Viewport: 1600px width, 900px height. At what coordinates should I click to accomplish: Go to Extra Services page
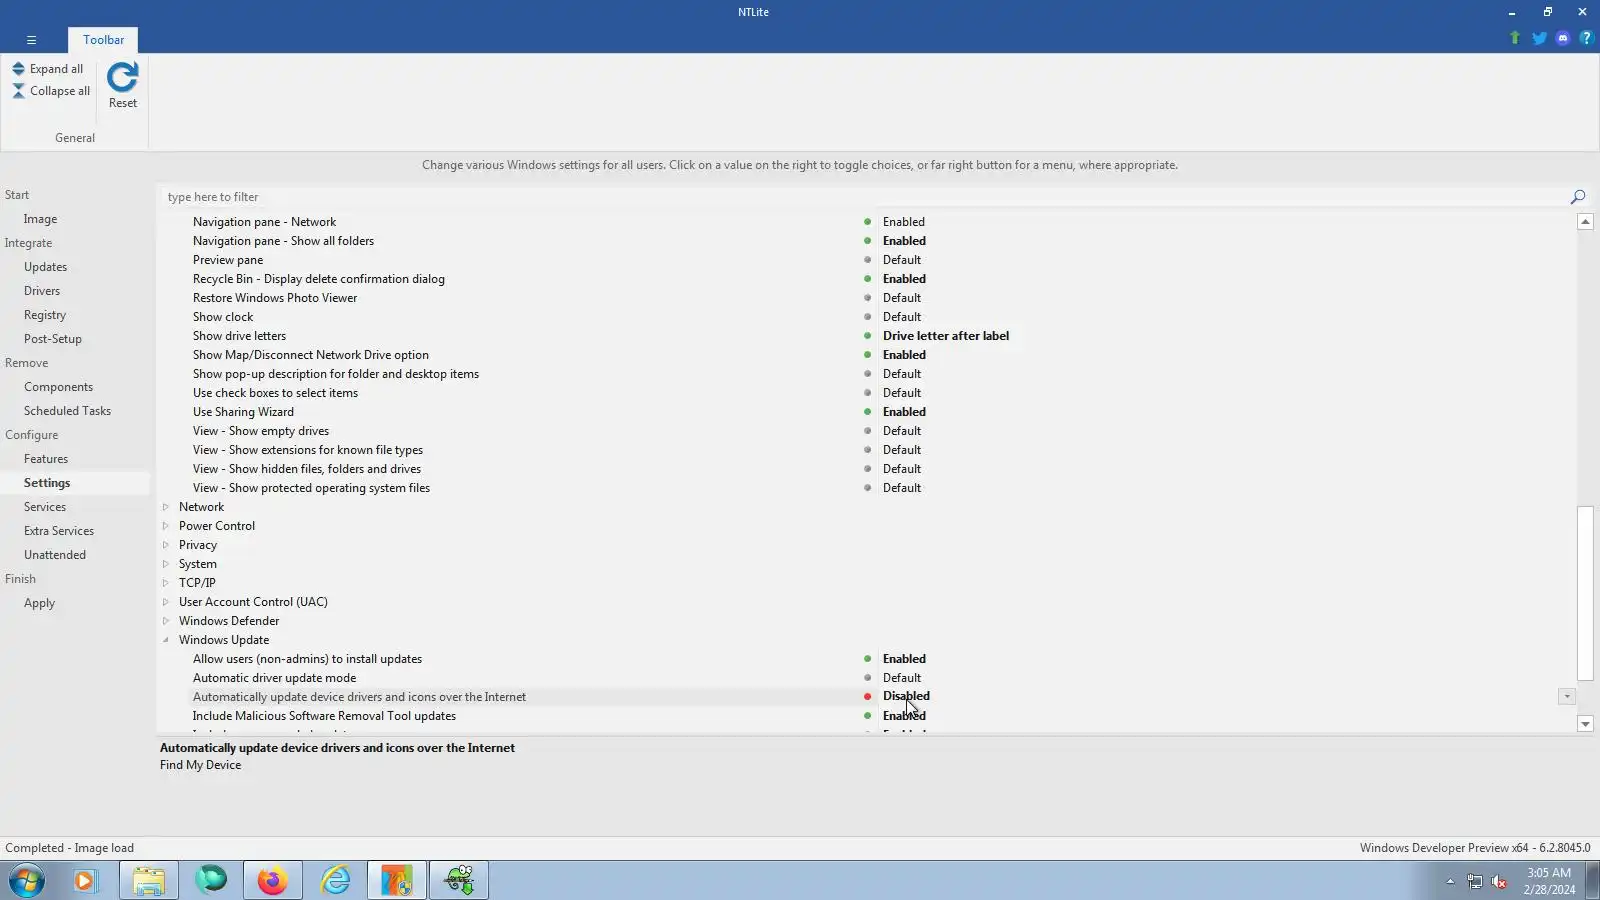point(59,531)
